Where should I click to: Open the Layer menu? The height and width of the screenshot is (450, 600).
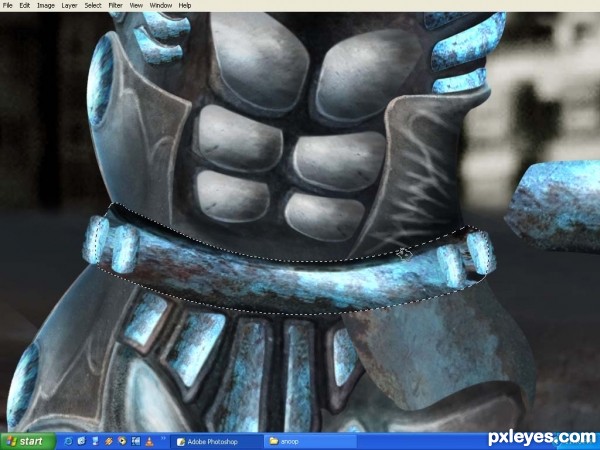pyautogui.click(x=69, y=5)
